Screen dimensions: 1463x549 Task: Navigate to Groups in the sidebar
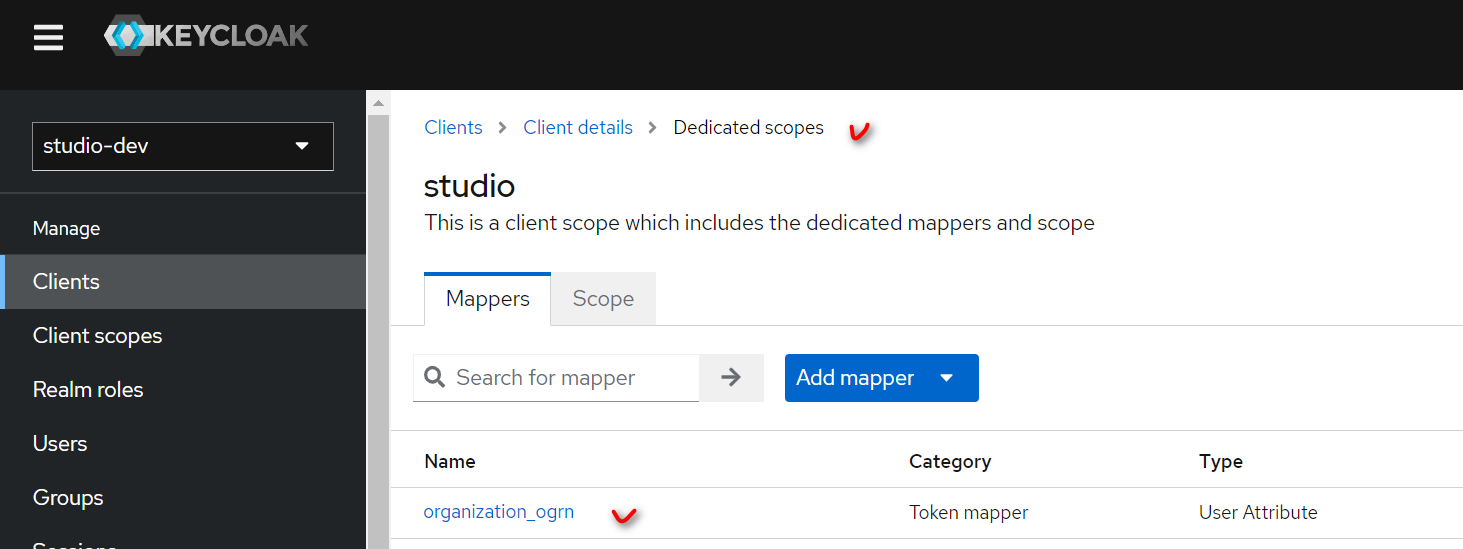68,498
